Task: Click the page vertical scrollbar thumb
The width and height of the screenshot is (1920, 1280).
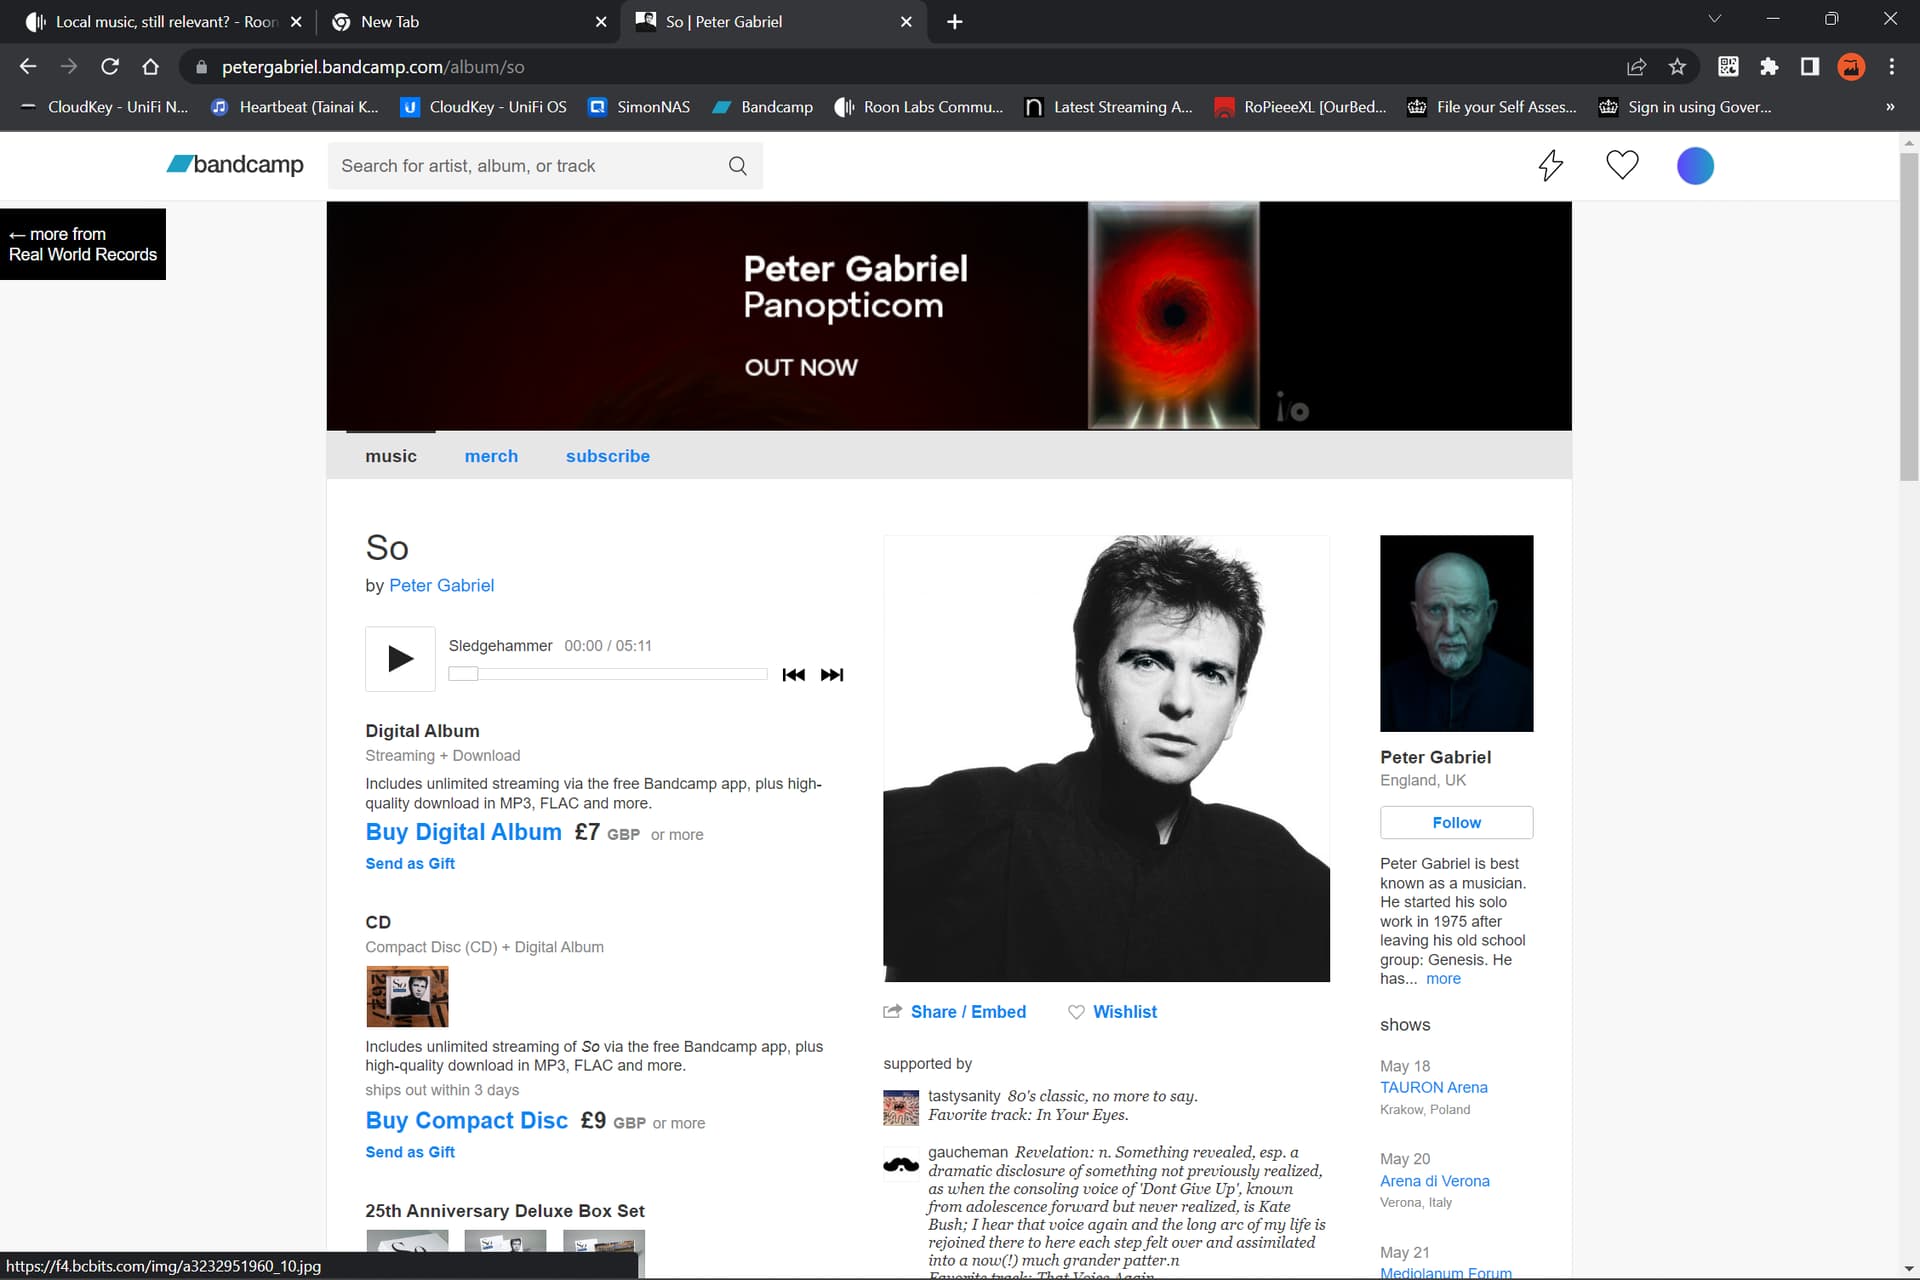Action: (x=1909, y=318)
